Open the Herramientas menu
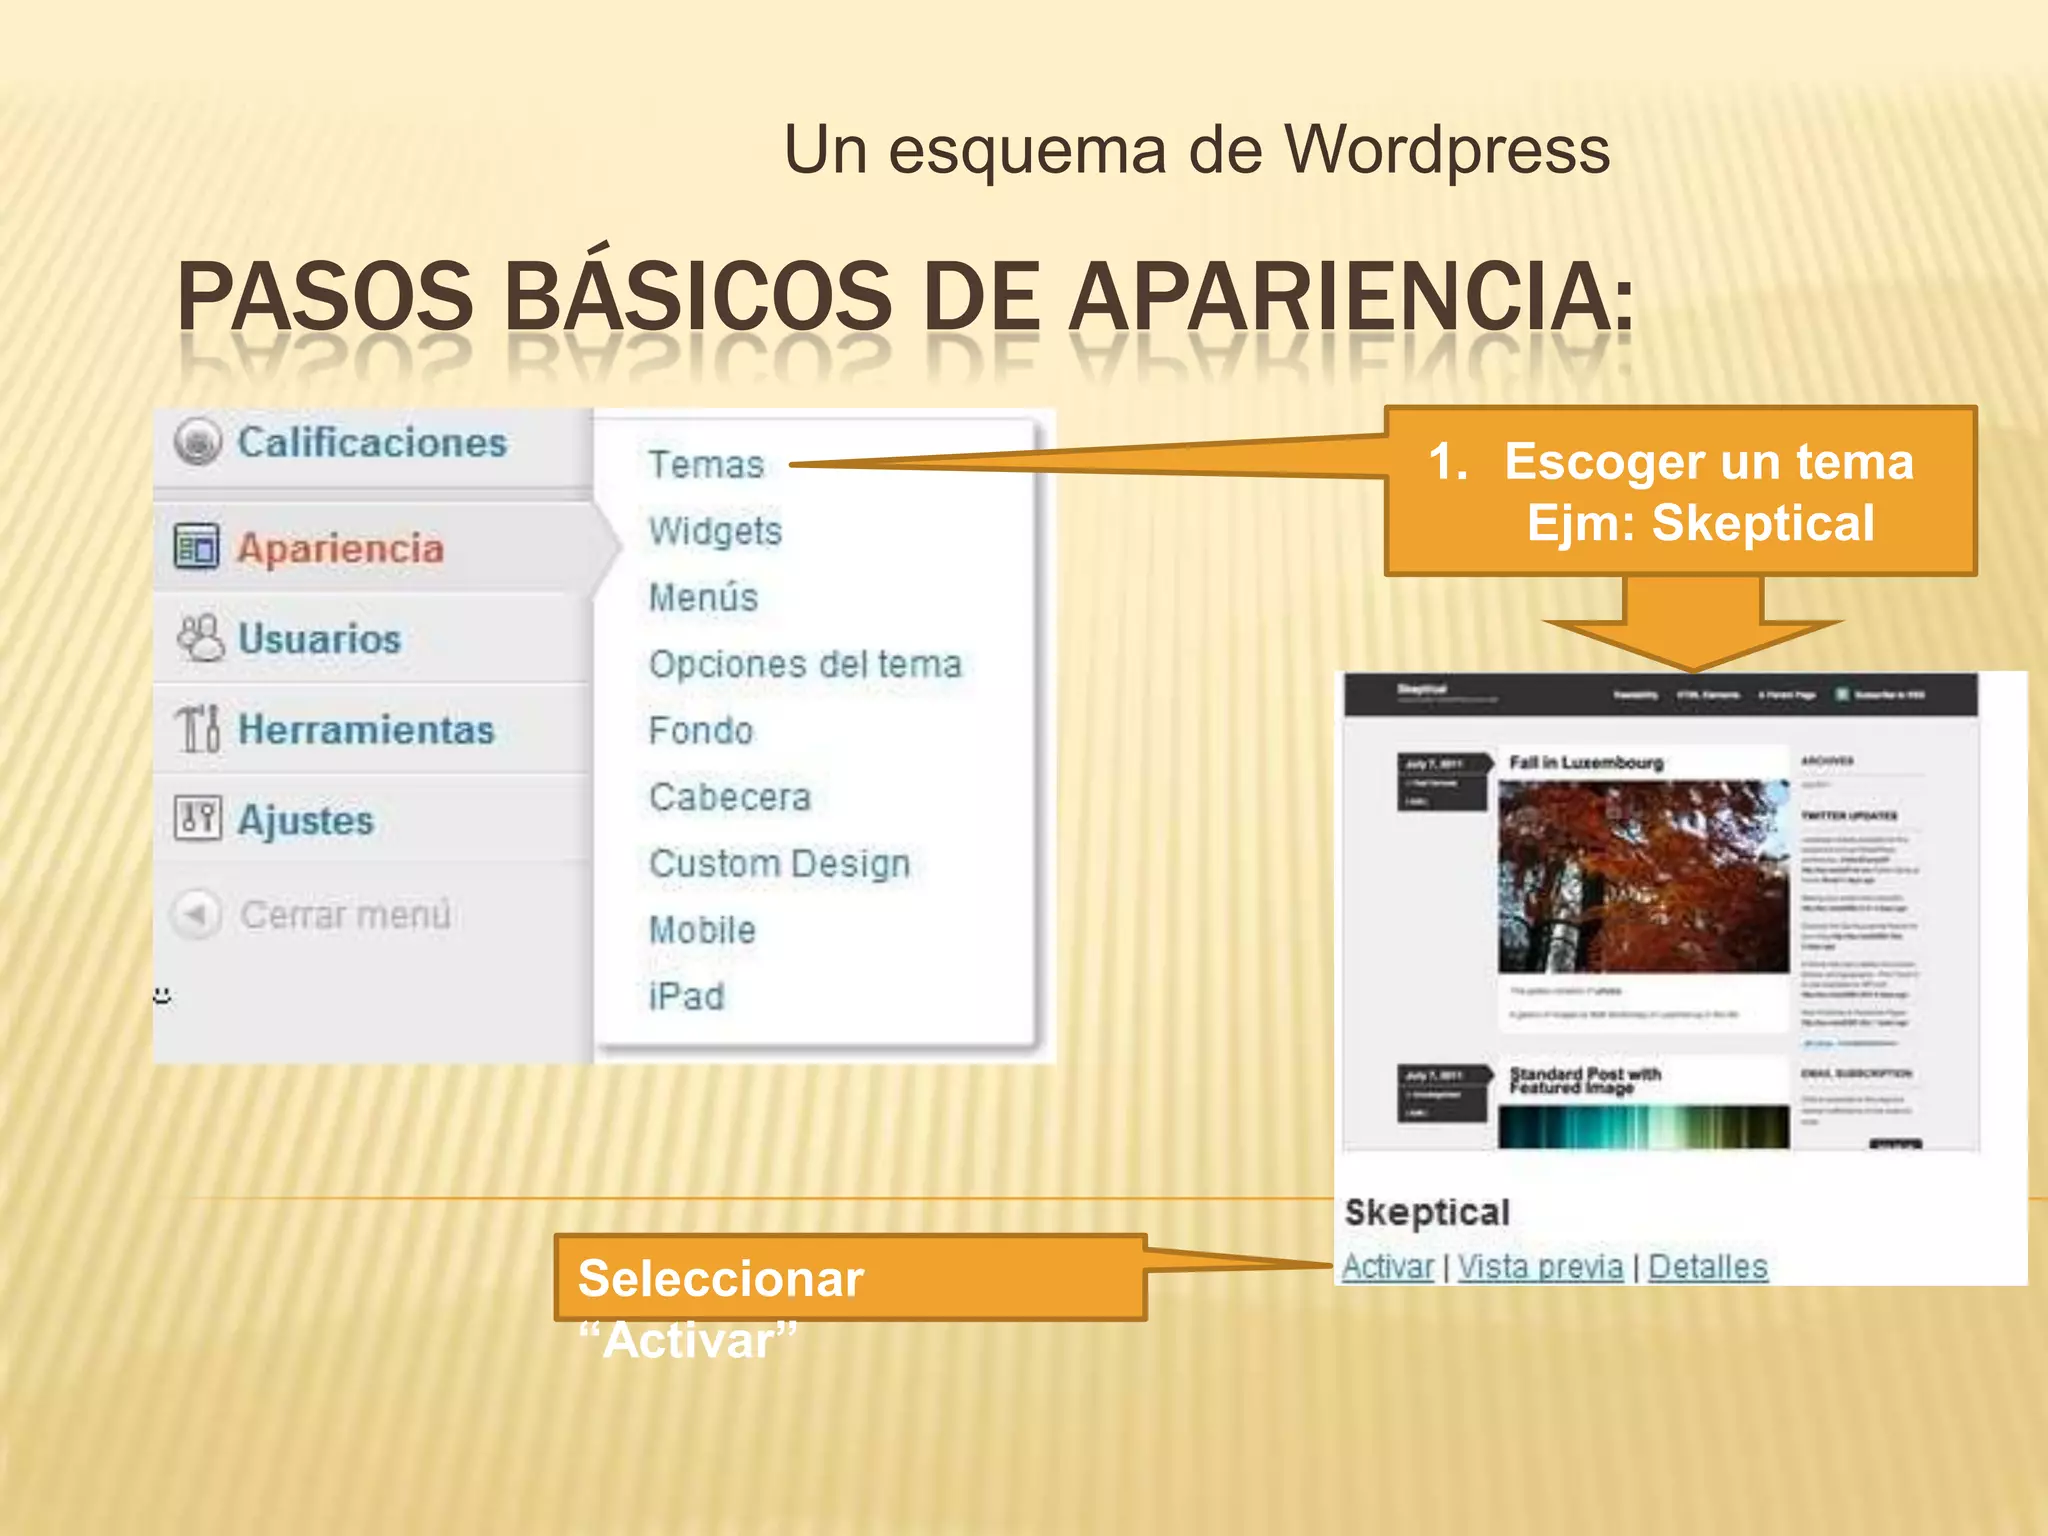Screen dimensions: 2048x1536 [366, 729]
